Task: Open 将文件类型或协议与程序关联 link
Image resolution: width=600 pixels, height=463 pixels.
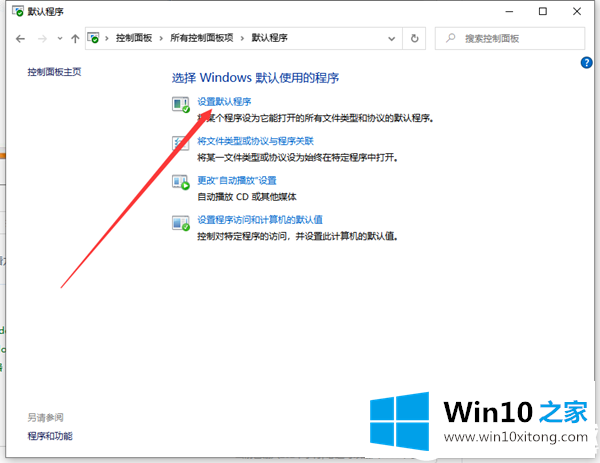Action: [x=255, y=141]
